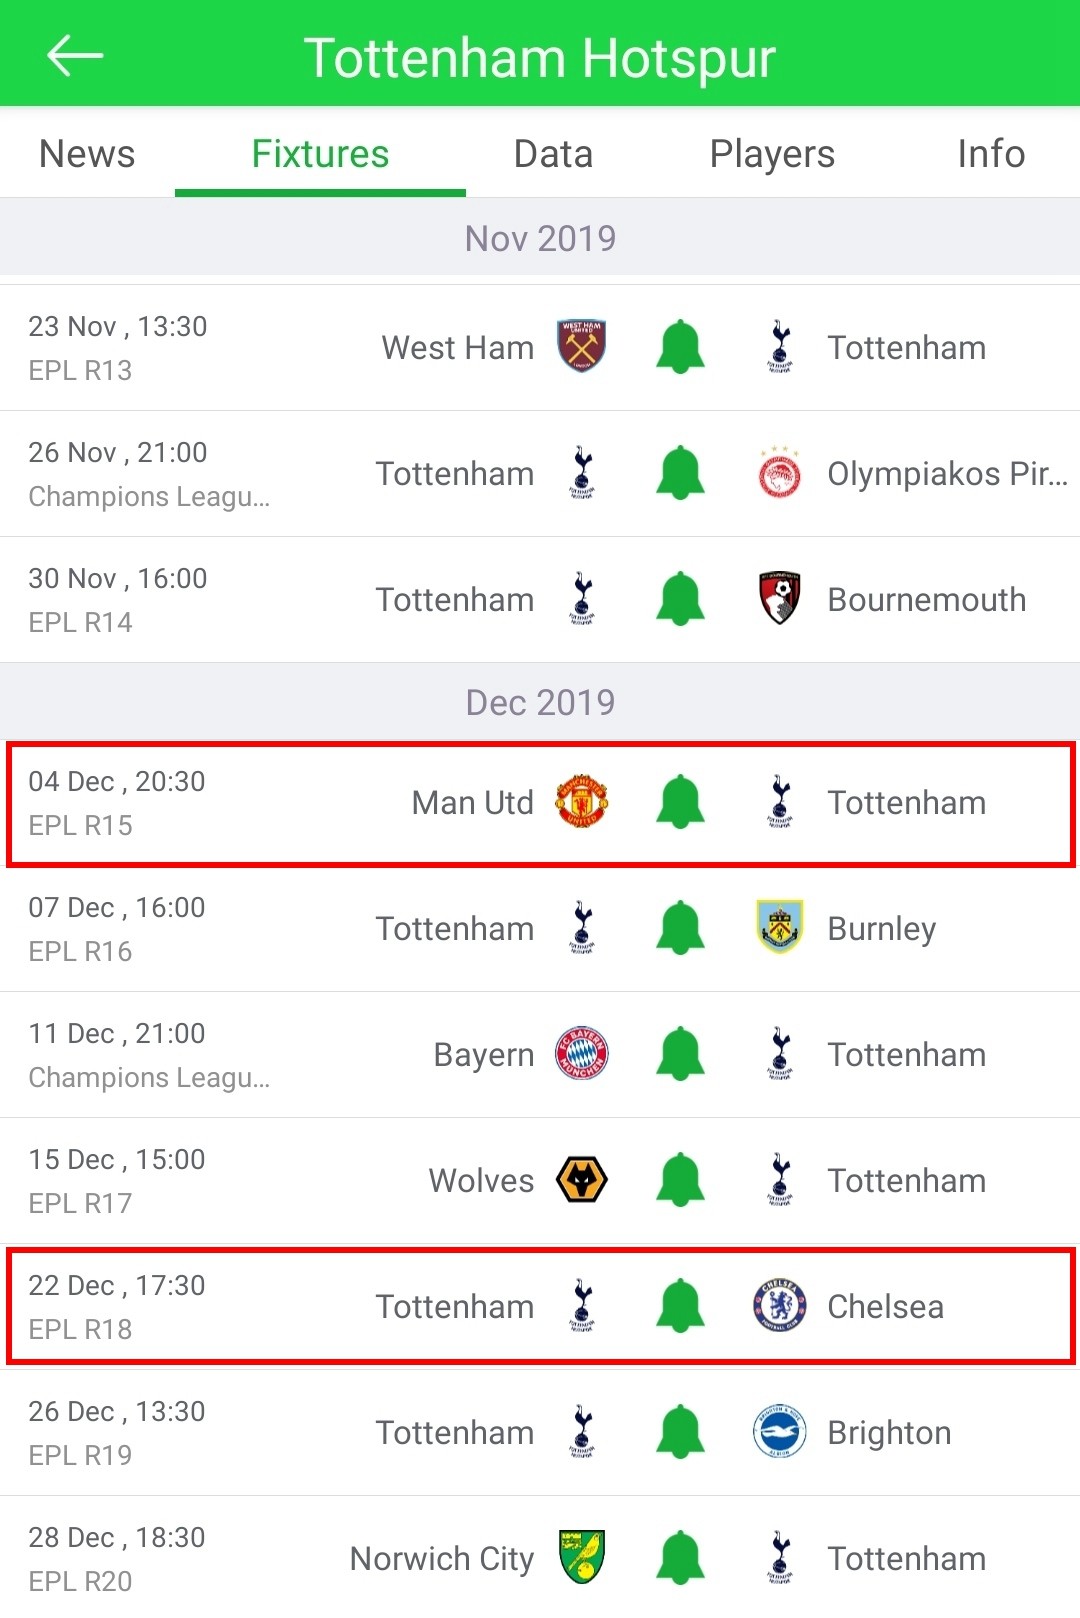Toggle bell alert for Chelsea match
Viewport: 1080px width, 1618px height.
(681, 1306)
